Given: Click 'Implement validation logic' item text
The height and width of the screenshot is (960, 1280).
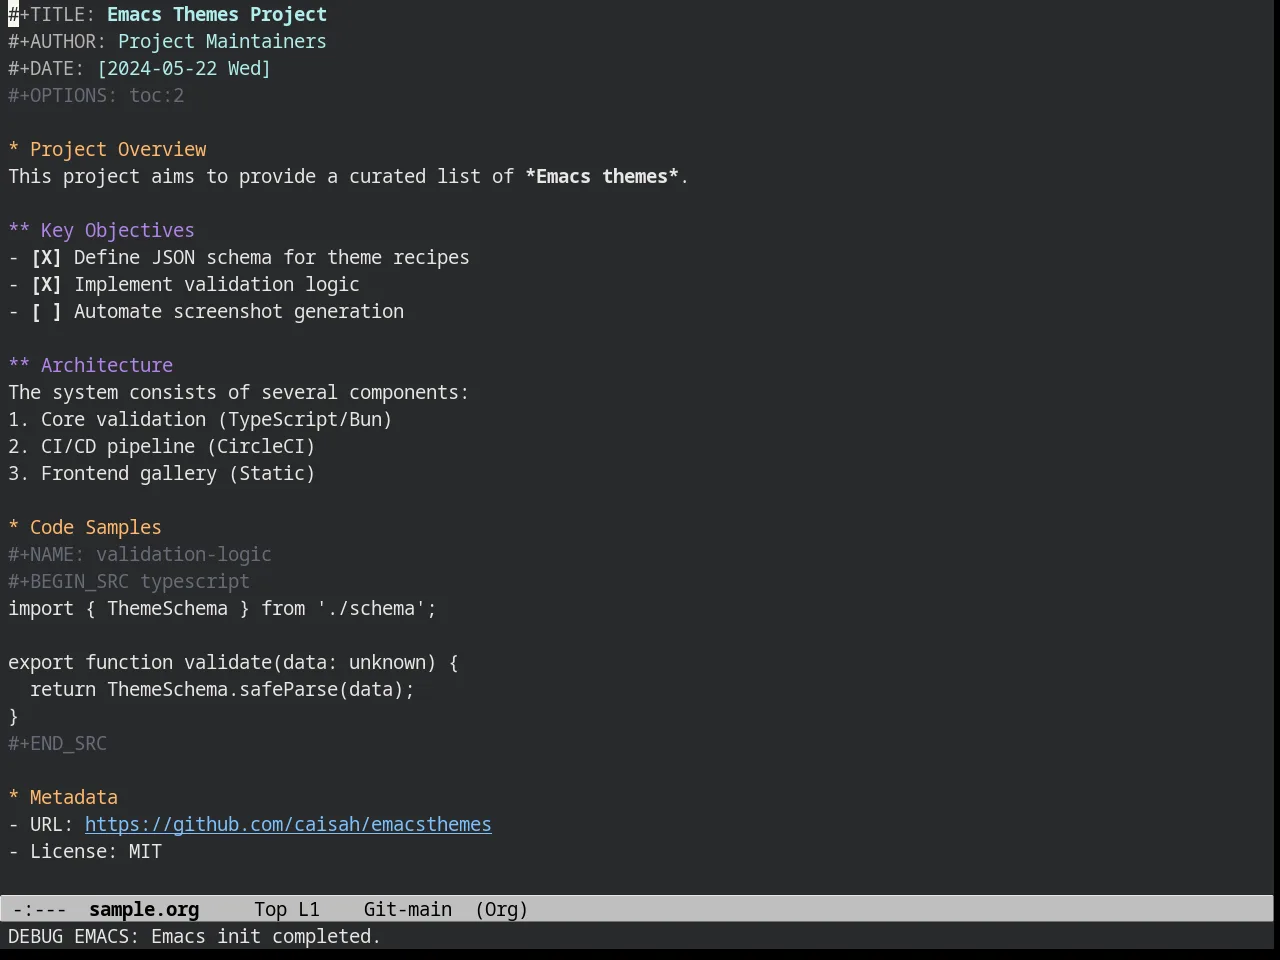Looking at the screenshot, I should pos(217,284).
